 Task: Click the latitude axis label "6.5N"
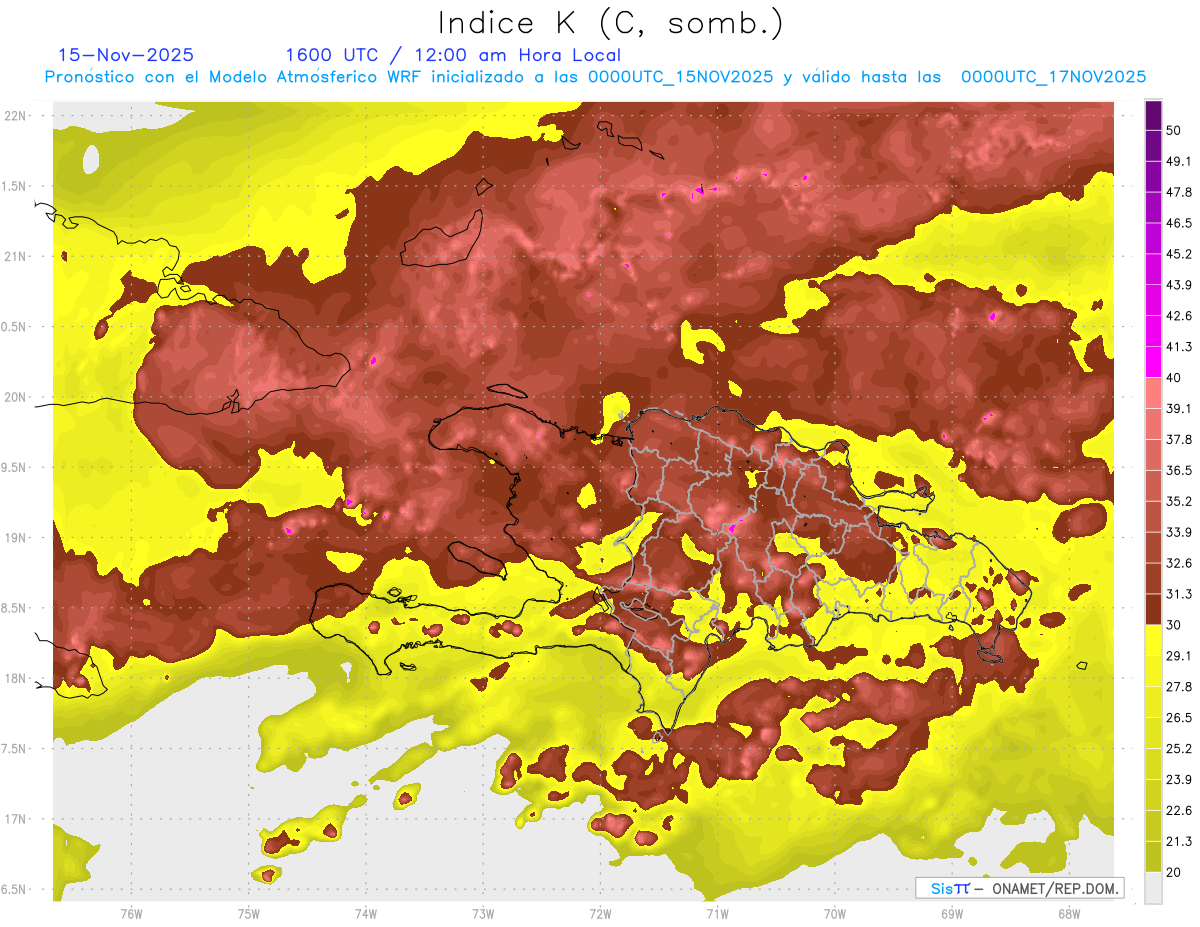click(15, 889)
